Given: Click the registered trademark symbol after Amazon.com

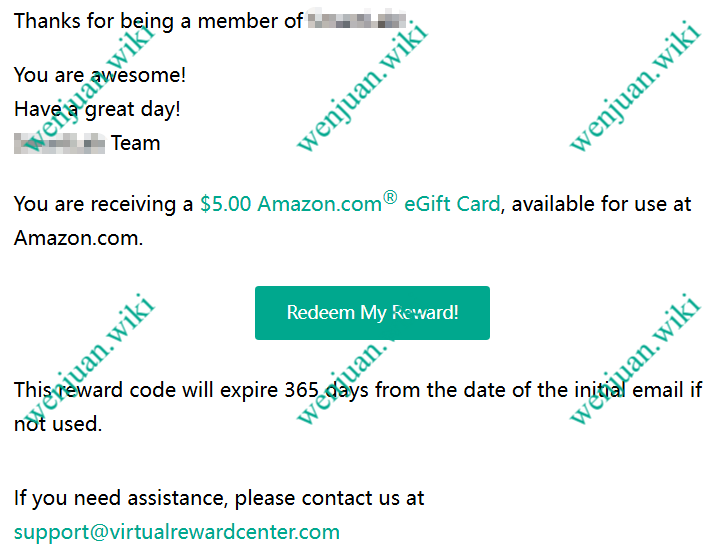Looking at the screenshot, I should click(390, 197).
